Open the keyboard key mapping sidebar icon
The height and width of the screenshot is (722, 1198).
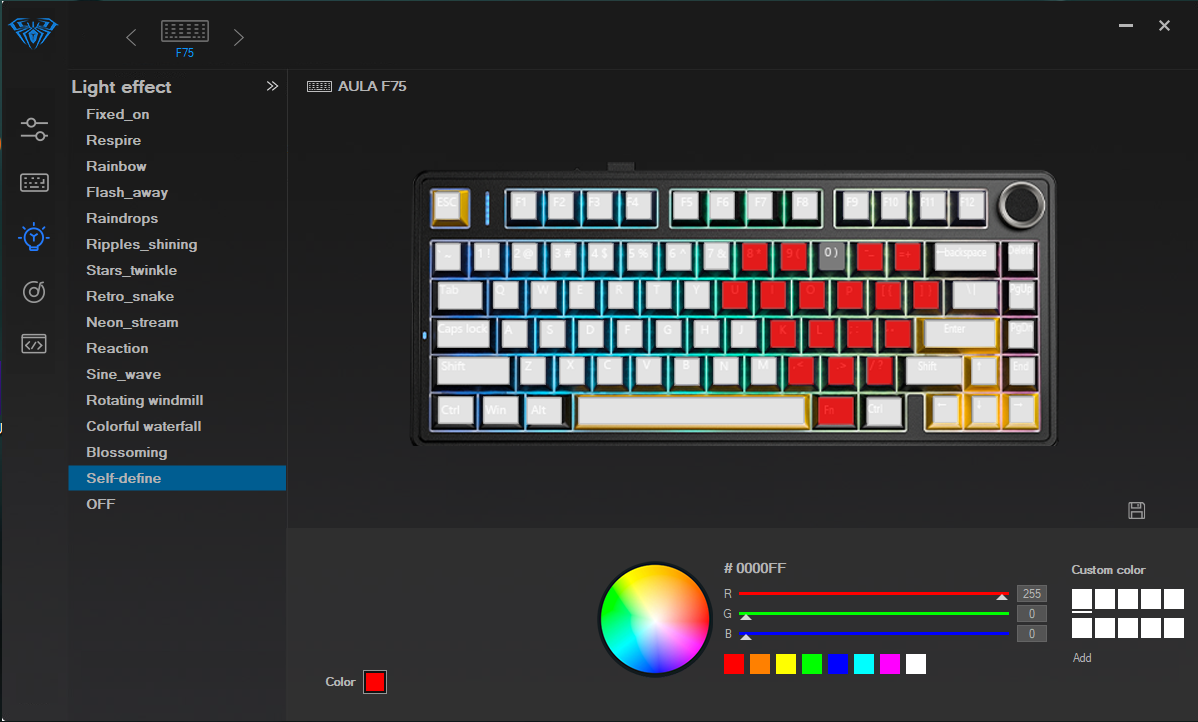(x=34, y=183)
